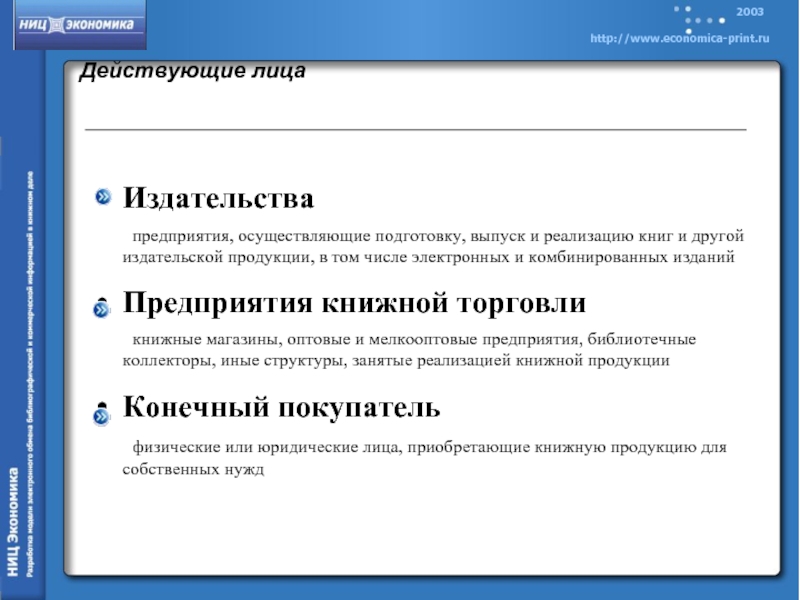The width and height of the screenshot is (800, 600).
Task: Select the Предприятия книжной торговли heading
Action: [x=354, y=302]
